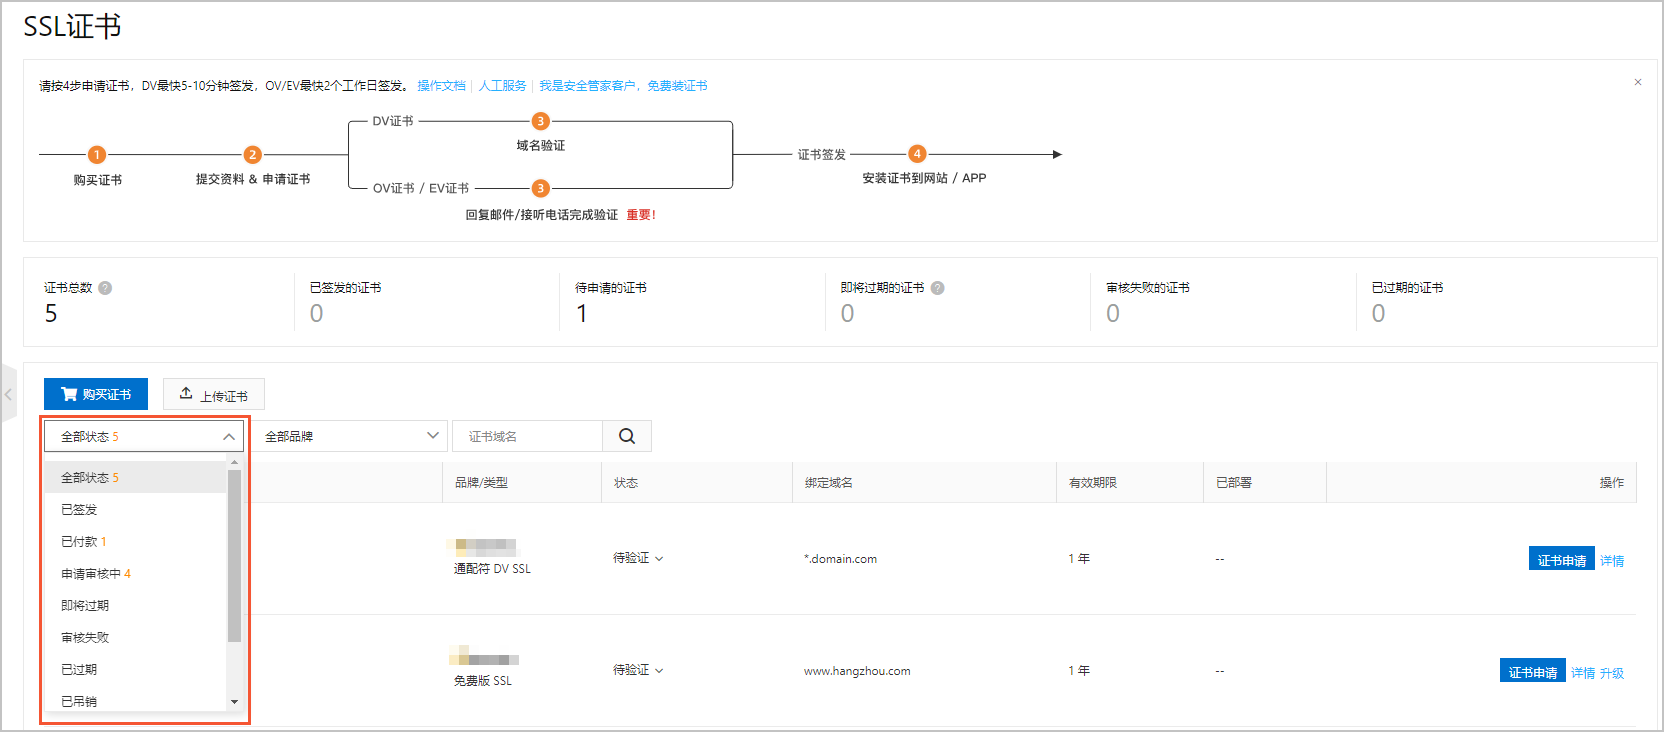The width and height of the screenshot is (1664, 732).
Task: Select 已吊销 status option
Action: (136, 701)
